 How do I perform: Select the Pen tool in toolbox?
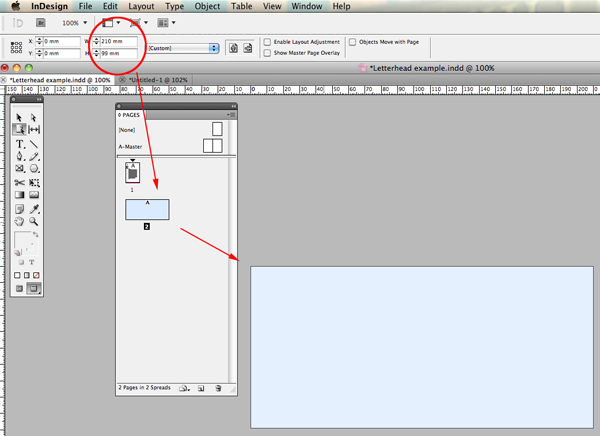coord(20,156)
